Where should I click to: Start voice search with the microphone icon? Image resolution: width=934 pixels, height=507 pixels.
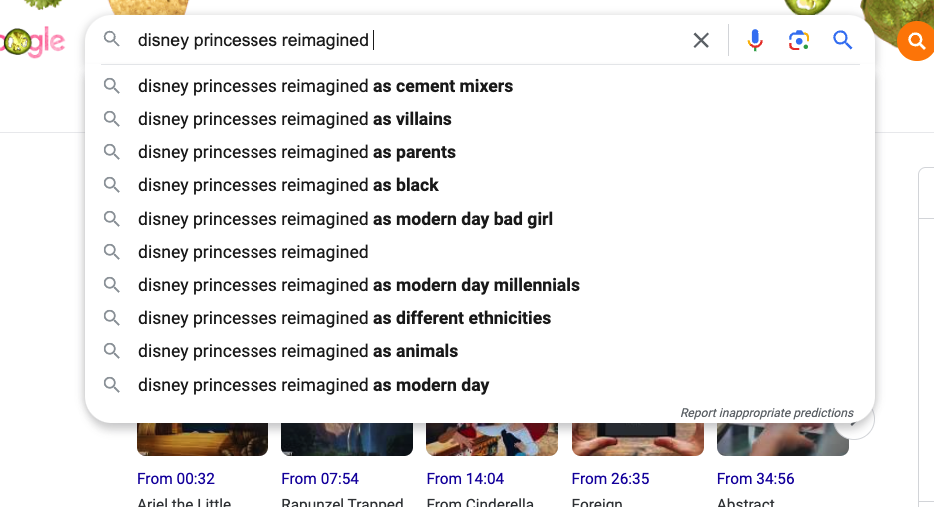click(755, 40)
